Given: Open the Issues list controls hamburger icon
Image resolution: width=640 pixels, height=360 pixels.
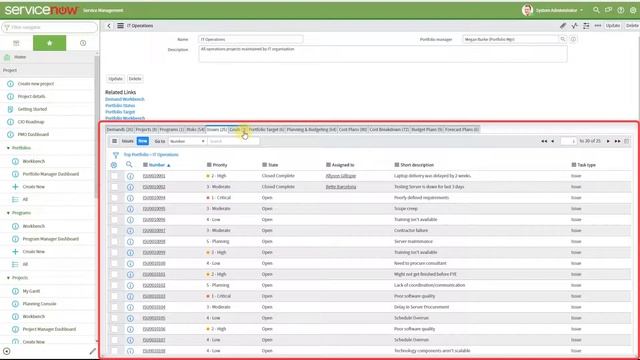Looking at the screenshot, I should pos(114,141).
